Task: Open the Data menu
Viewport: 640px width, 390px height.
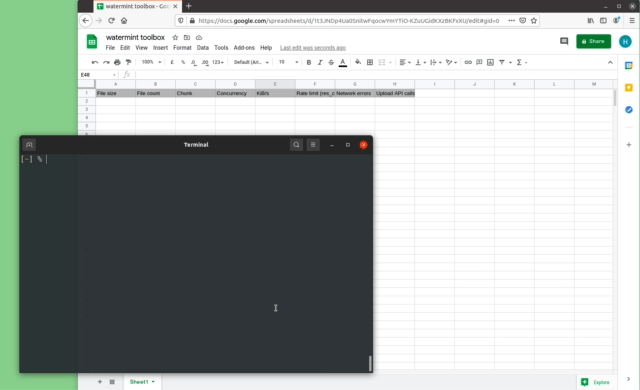Action: click(202, 48)
